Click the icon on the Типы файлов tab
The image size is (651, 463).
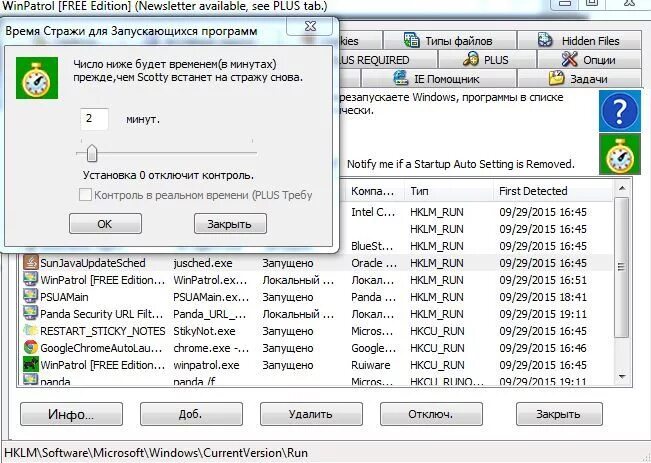pyautogui.click(x=411, y=40)
